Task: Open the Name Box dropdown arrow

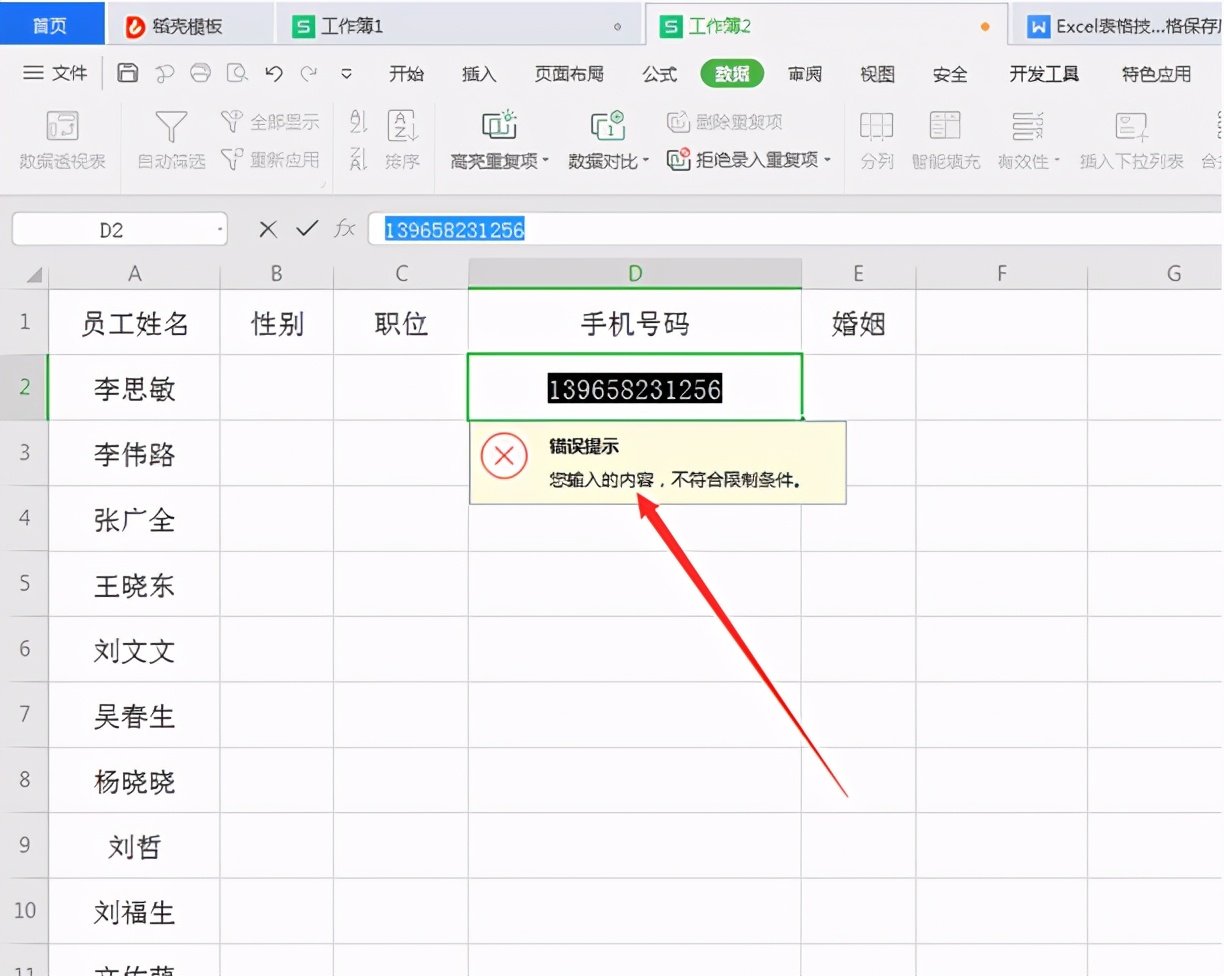Action: (x=219, y=230)
